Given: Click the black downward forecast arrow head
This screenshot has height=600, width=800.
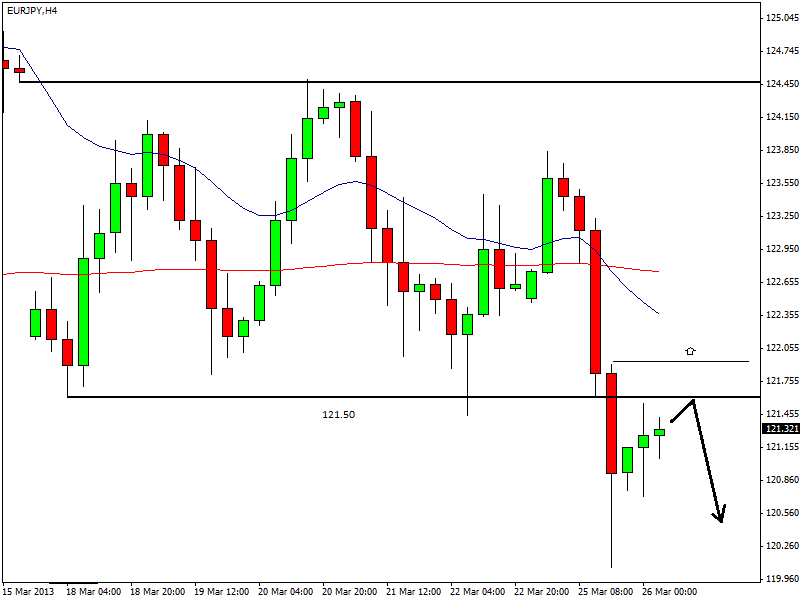Looking at the screenshot, I should tap(719, 515).
